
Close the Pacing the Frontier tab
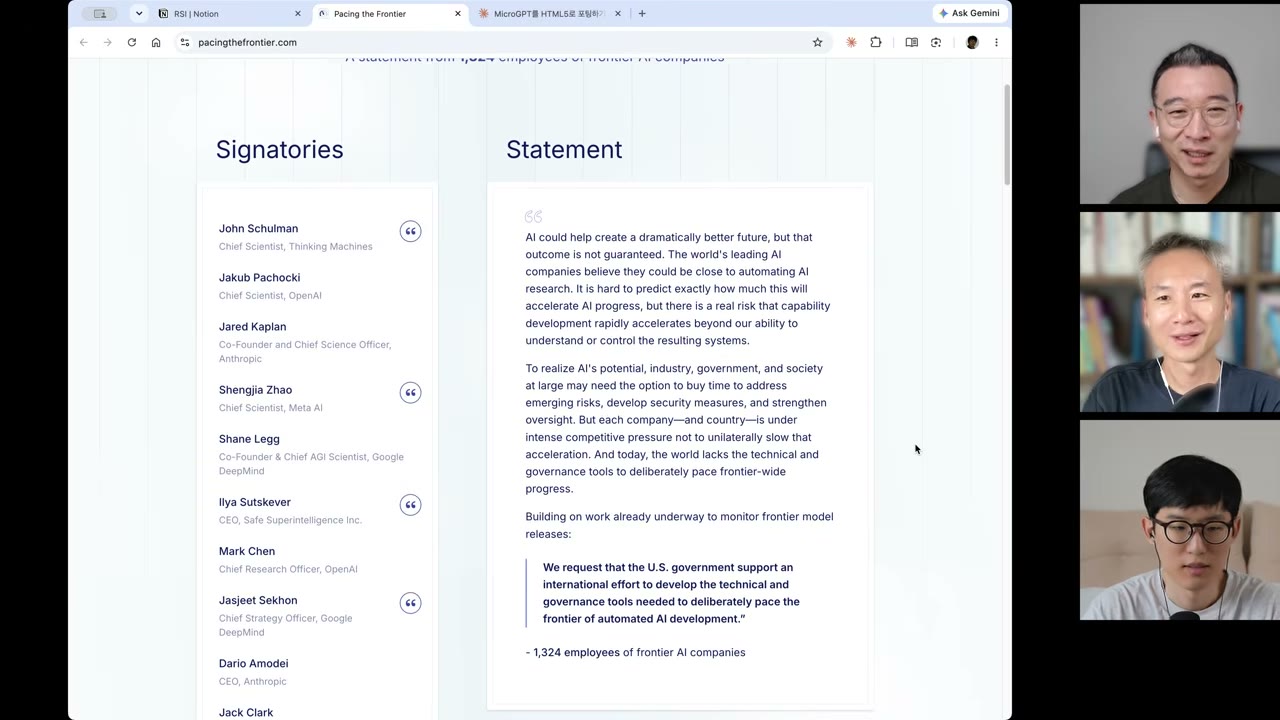(x=458, y=13)
